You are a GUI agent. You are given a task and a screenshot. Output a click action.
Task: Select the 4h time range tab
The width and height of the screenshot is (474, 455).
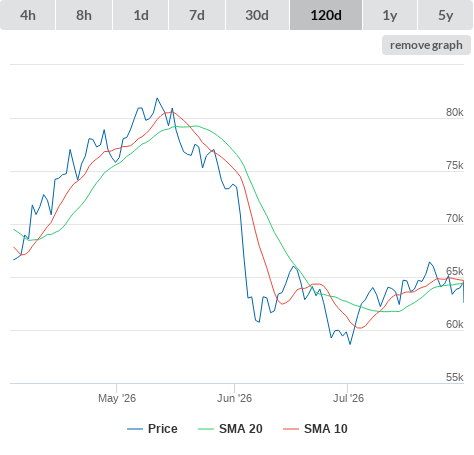tap(28, 15)
